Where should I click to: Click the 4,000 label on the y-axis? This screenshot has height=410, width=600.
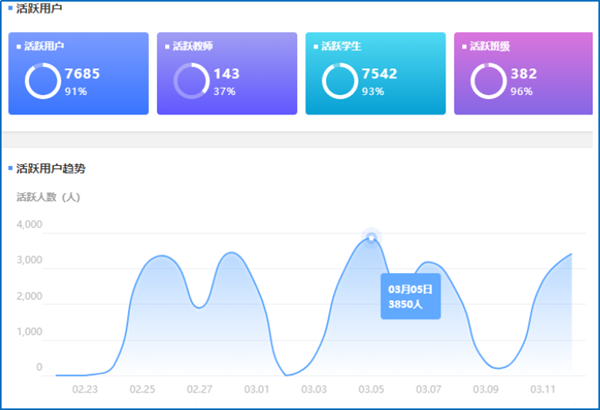click(x=29, y=225)
